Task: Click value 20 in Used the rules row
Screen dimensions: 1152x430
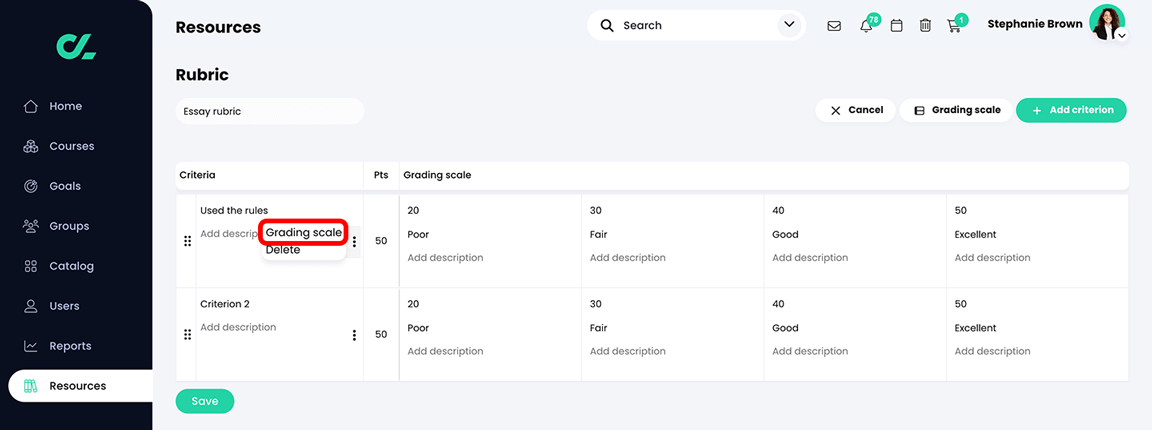Action: point(413,210)
